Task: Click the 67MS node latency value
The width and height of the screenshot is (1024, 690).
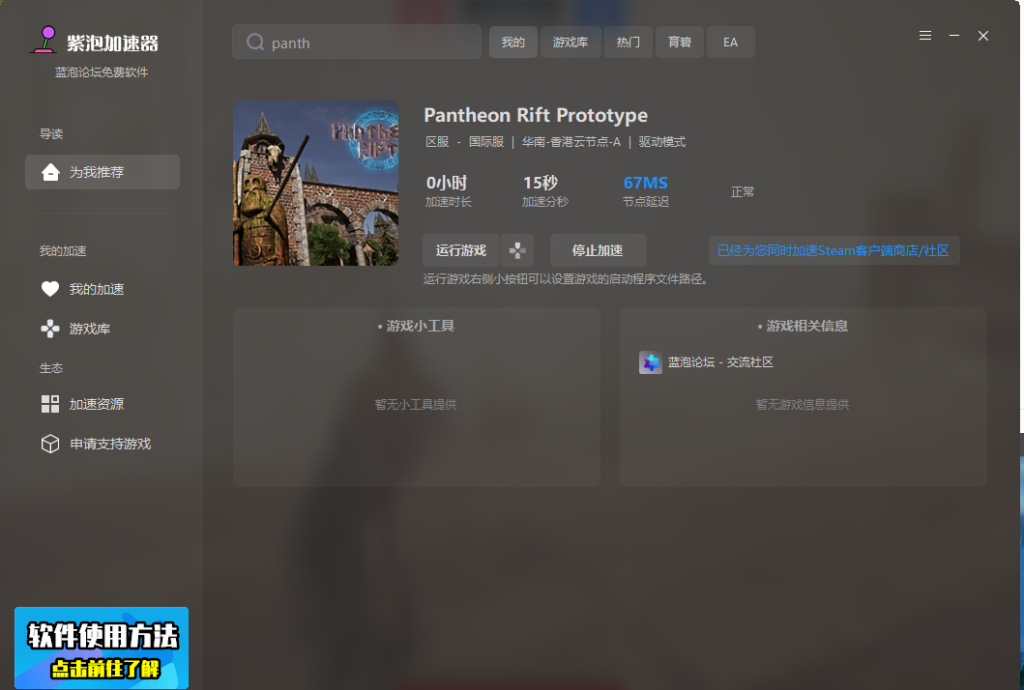Action: [646, 183]
